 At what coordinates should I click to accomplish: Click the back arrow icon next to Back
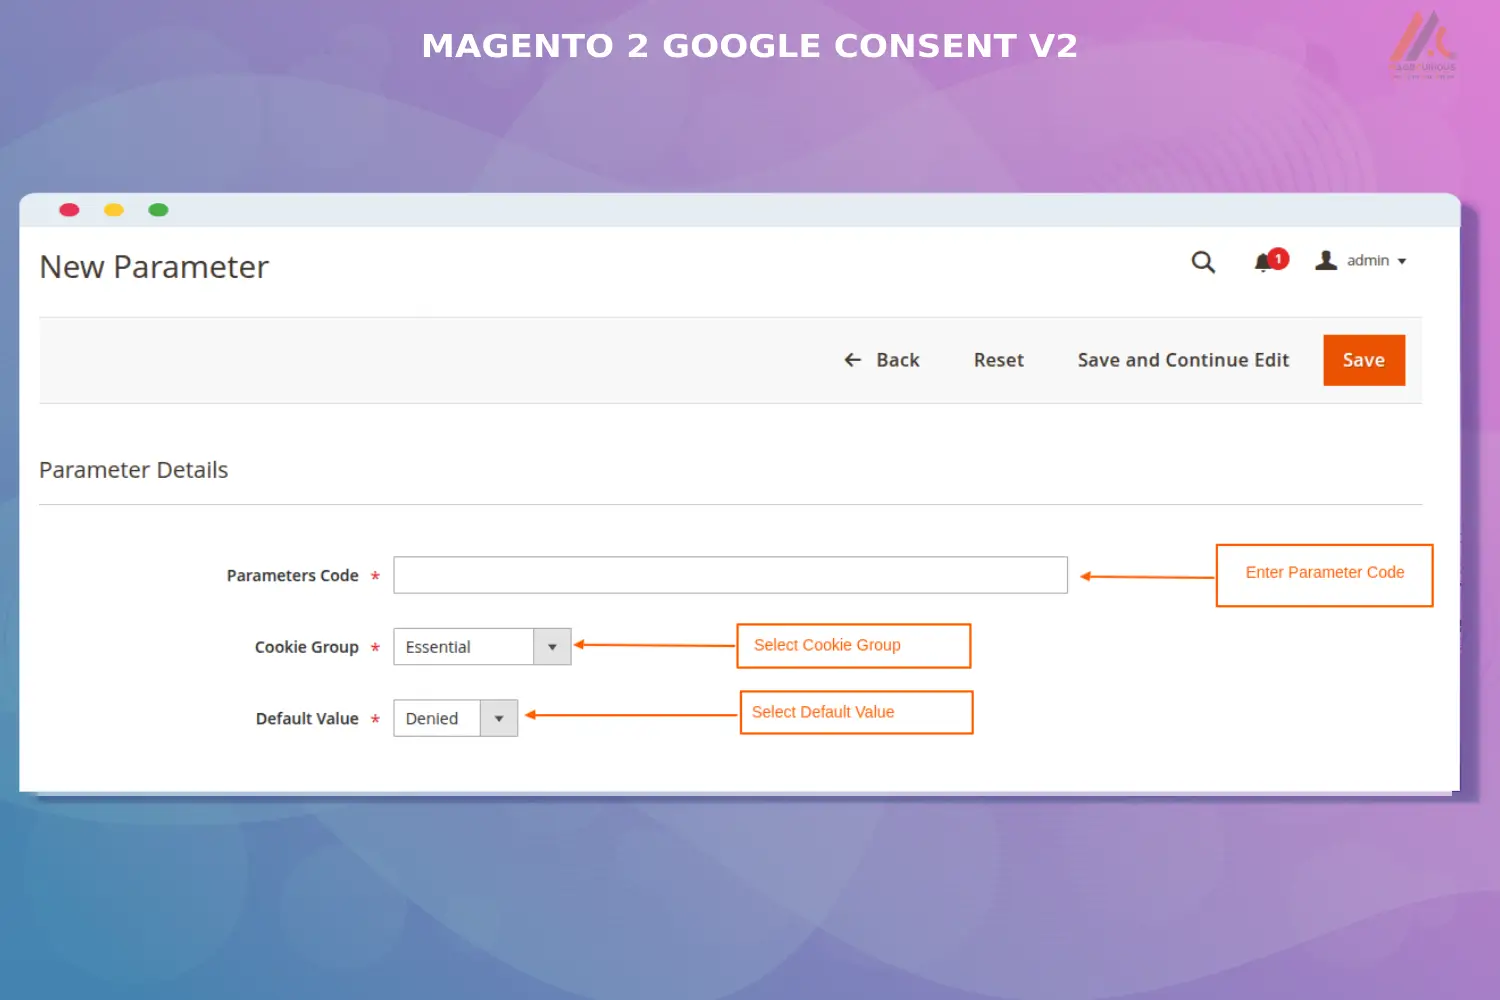[x=851, y=359]
